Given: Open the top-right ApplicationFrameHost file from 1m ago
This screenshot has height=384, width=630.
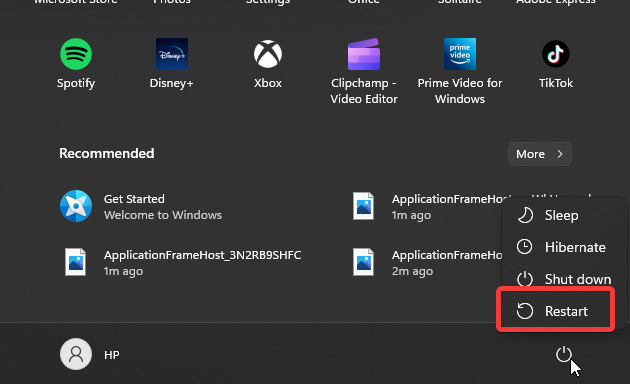Looking at the screenshot, I should tap(426, 206).
